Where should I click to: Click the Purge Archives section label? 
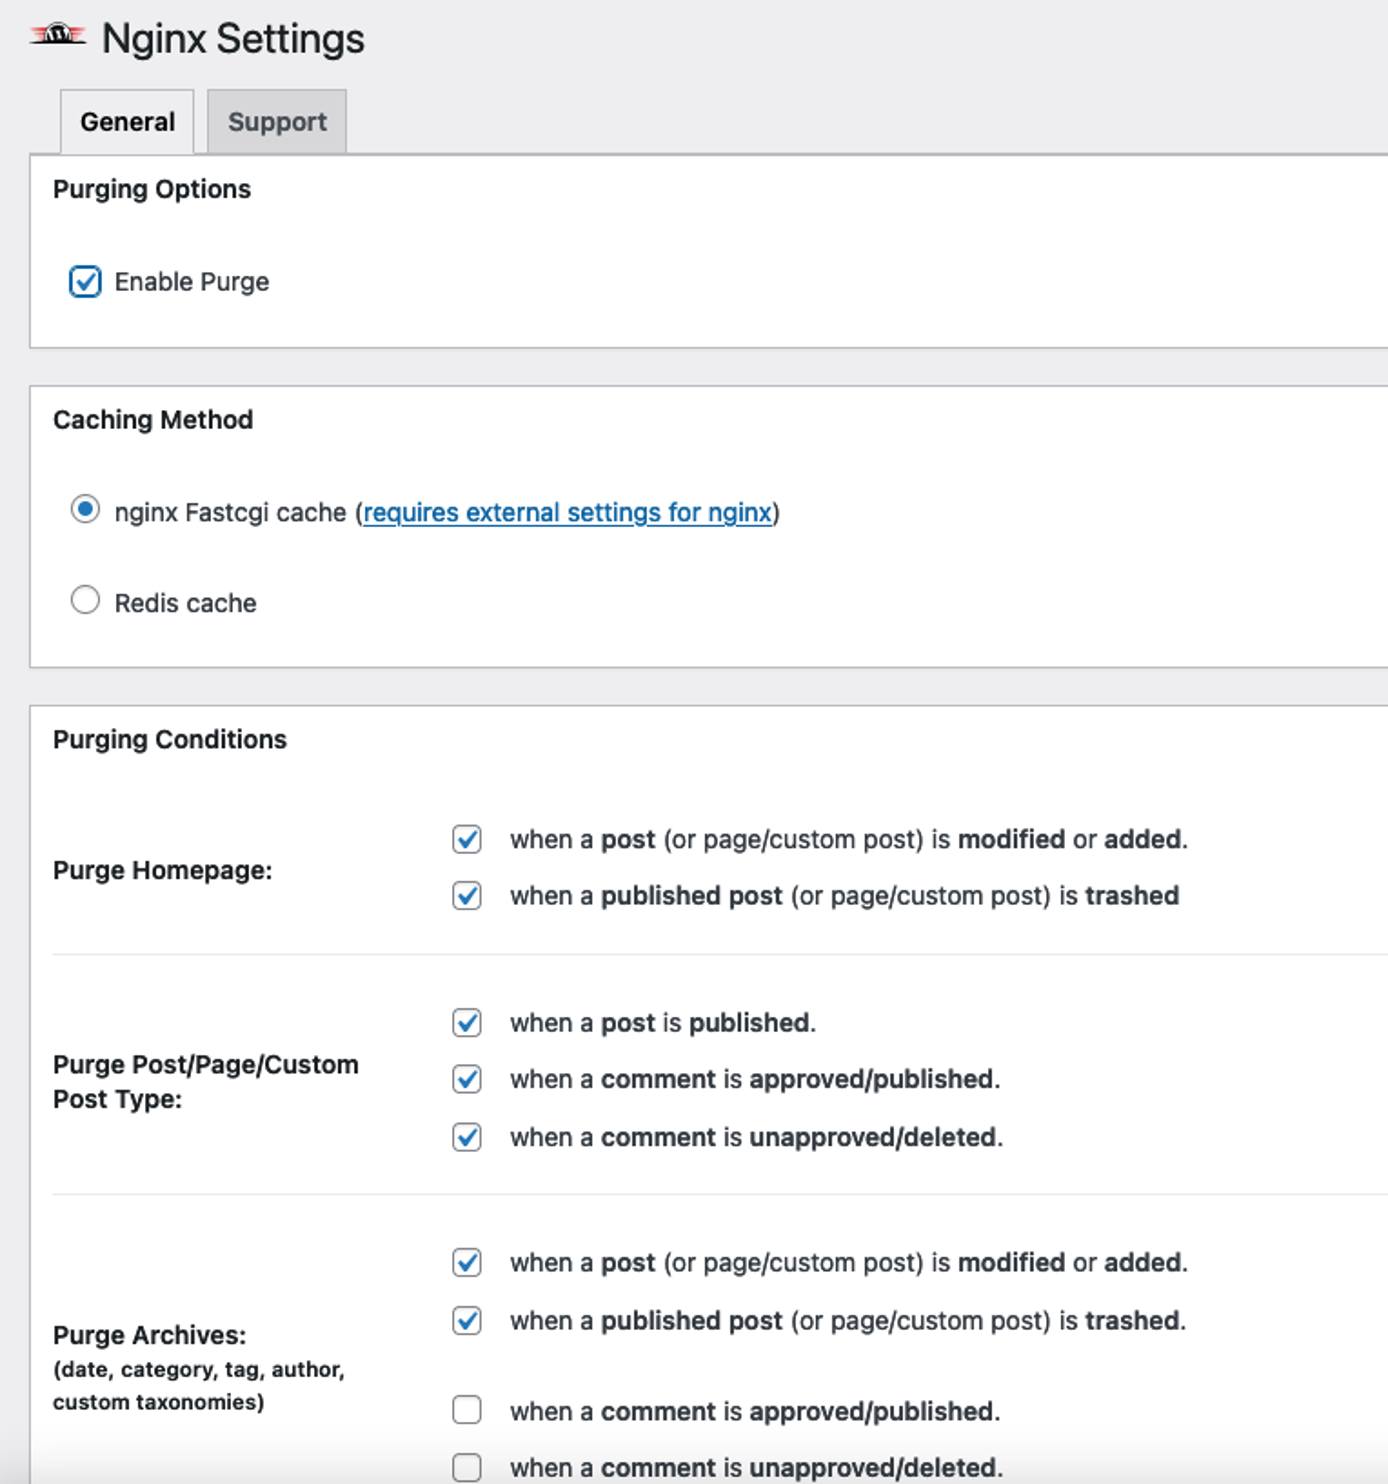[140, 1334]
